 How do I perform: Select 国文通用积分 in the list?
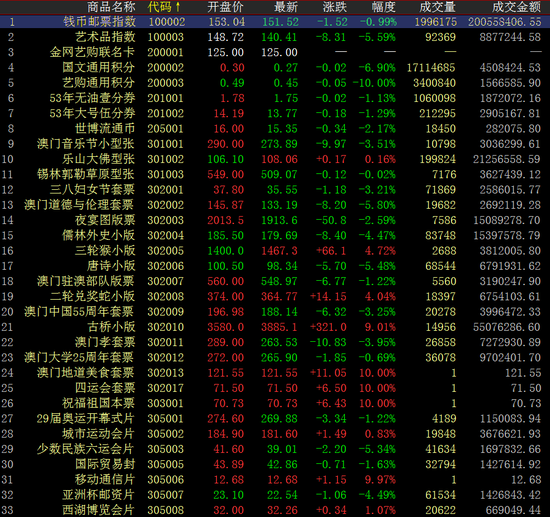[99, 67]
